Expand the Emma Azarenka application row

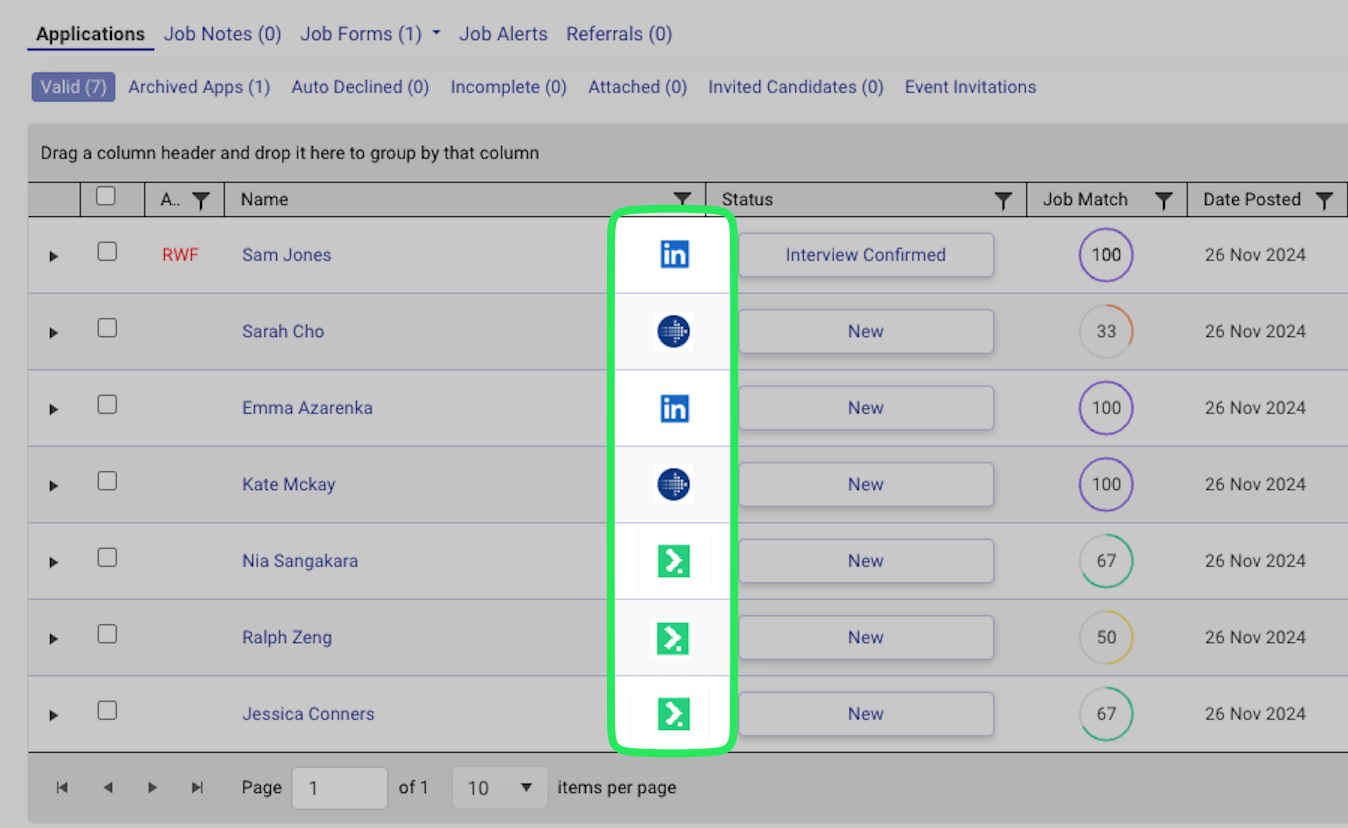pos(54,409)
